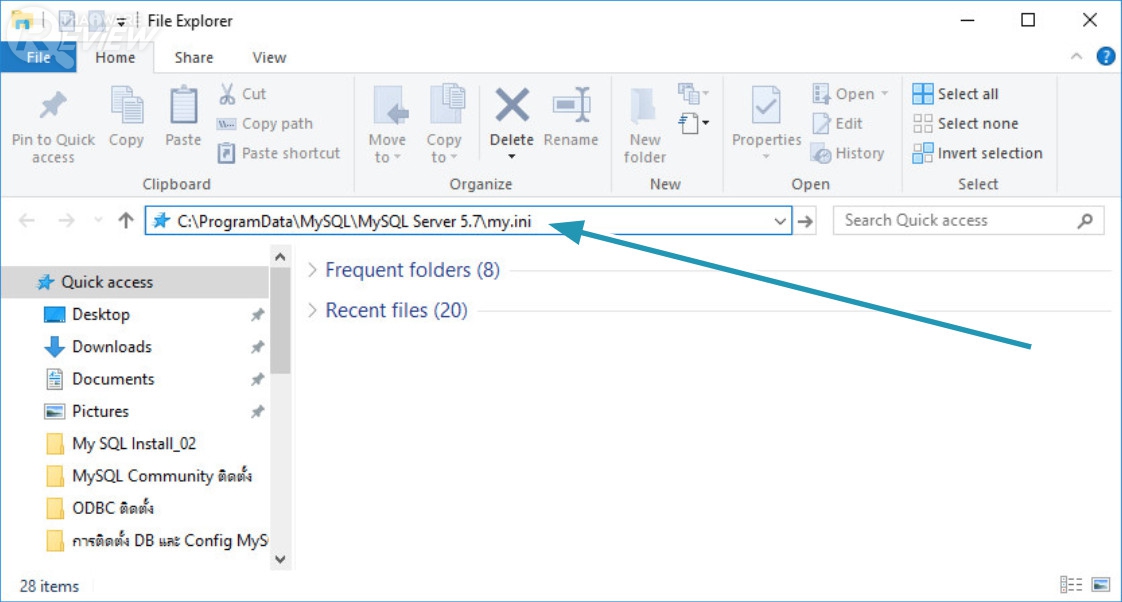Image resolution: width=1122 pixels, height=602 pixels.
Task: Click the Search Quick access box
Action: click(968, 220)
